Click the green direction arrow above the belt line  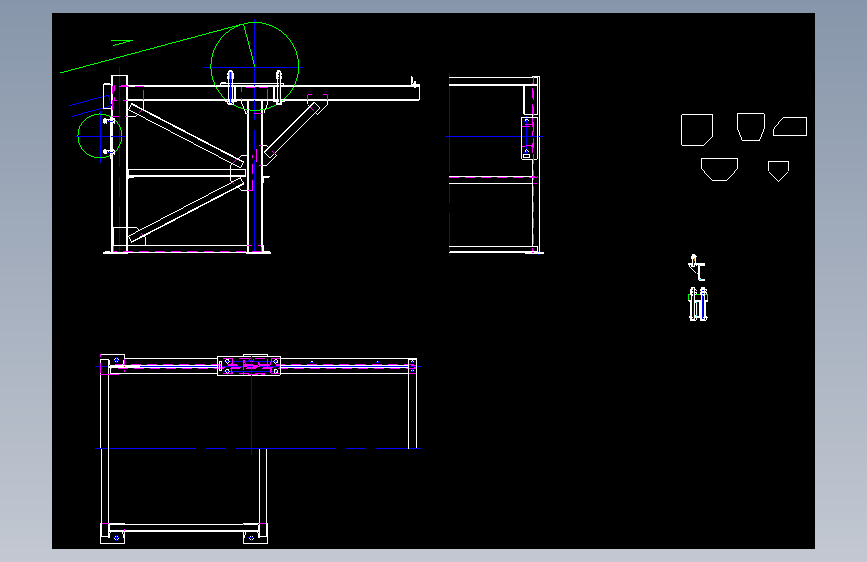122,42
